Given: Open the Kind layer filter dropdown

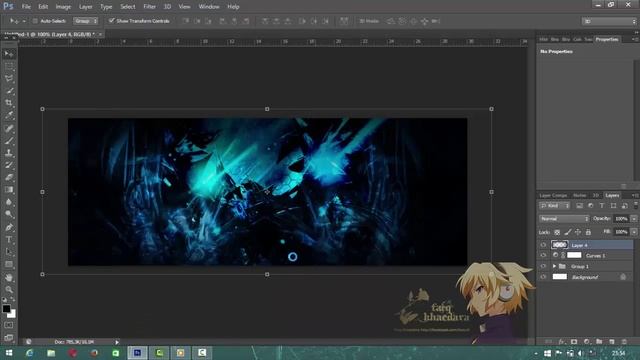Looking at the screenshot, I should click(x=554, y=206).
